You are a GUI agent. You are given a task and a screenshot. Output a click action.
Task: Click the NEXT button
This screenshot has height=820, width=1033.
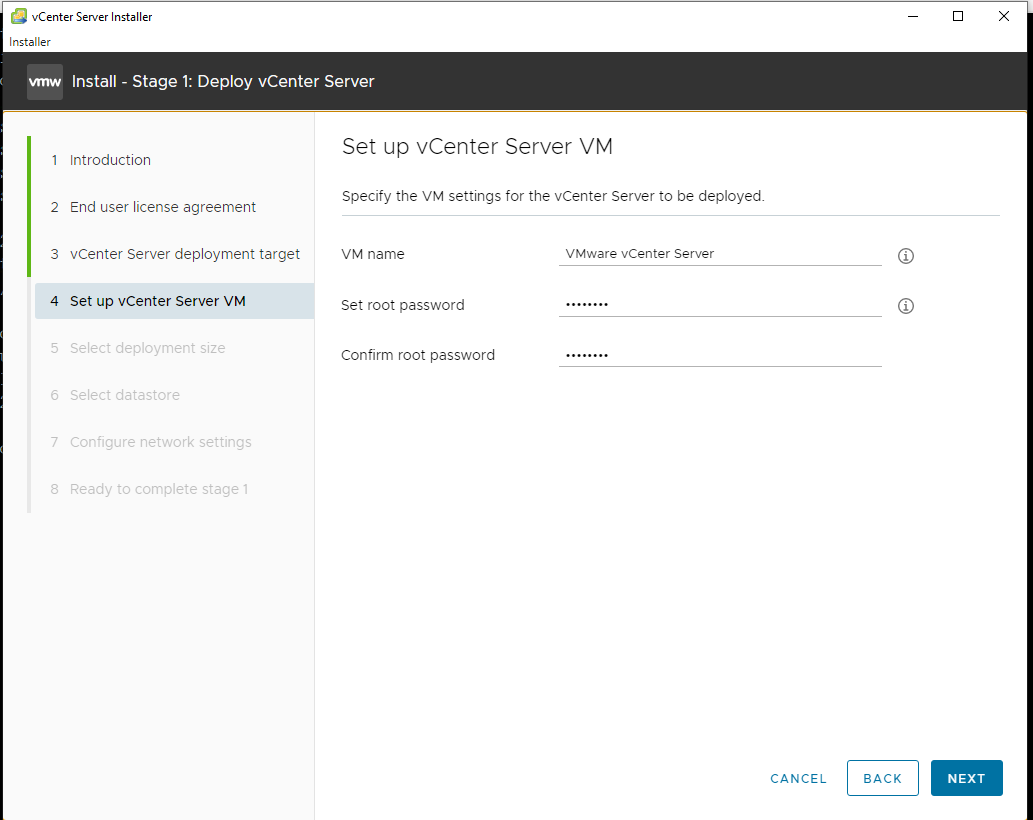(x=966, y=778)
